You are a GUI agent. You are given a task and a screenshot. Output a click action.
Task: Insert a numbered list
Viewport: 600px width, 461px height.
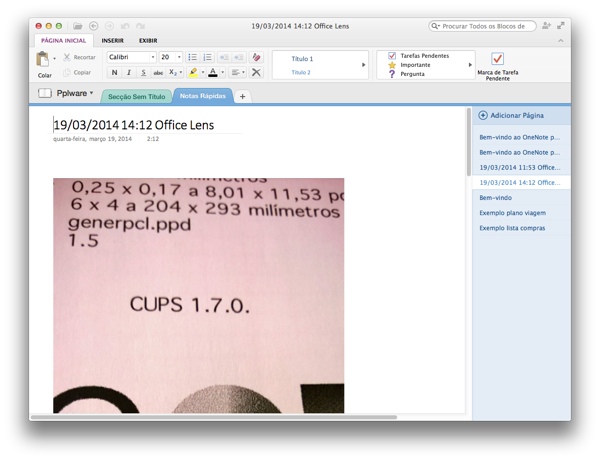click(208, 57)
